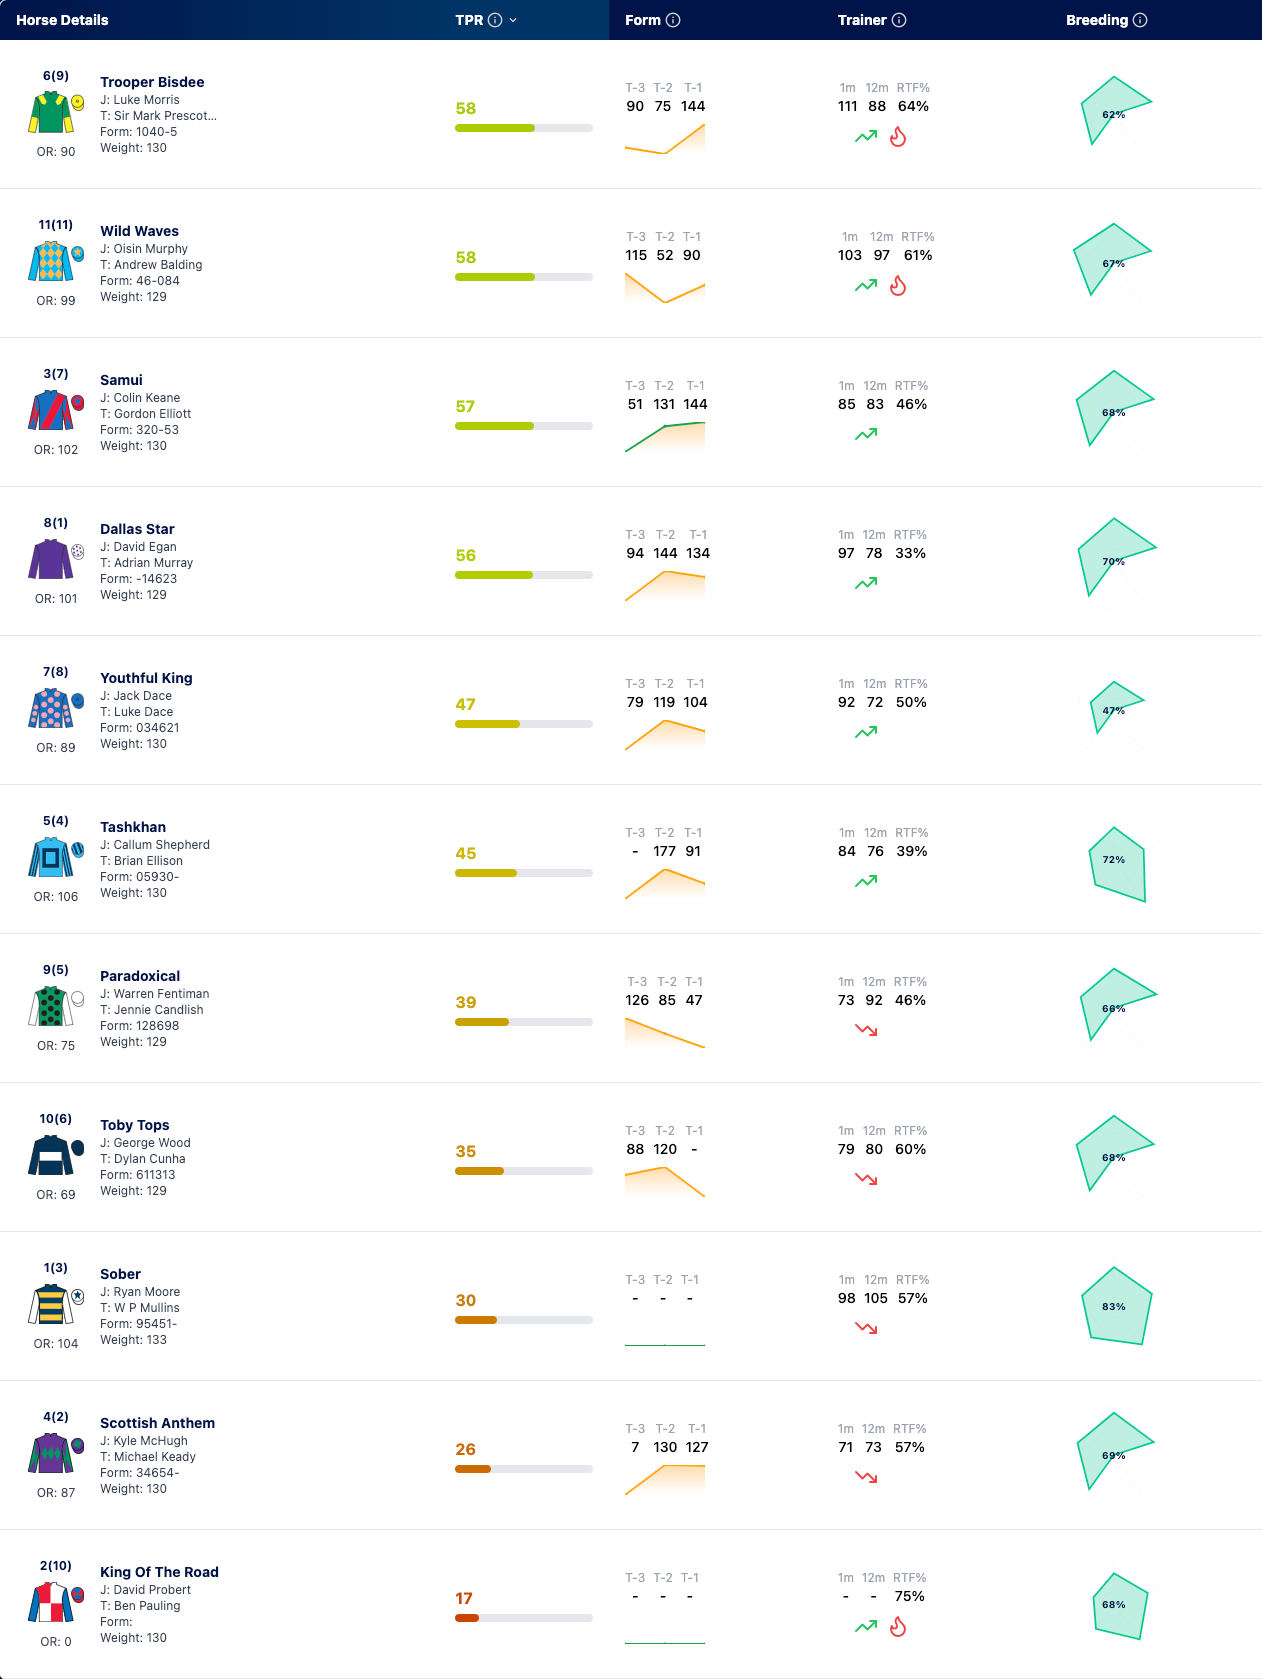Open the Form column info icon

coord(673,20)
